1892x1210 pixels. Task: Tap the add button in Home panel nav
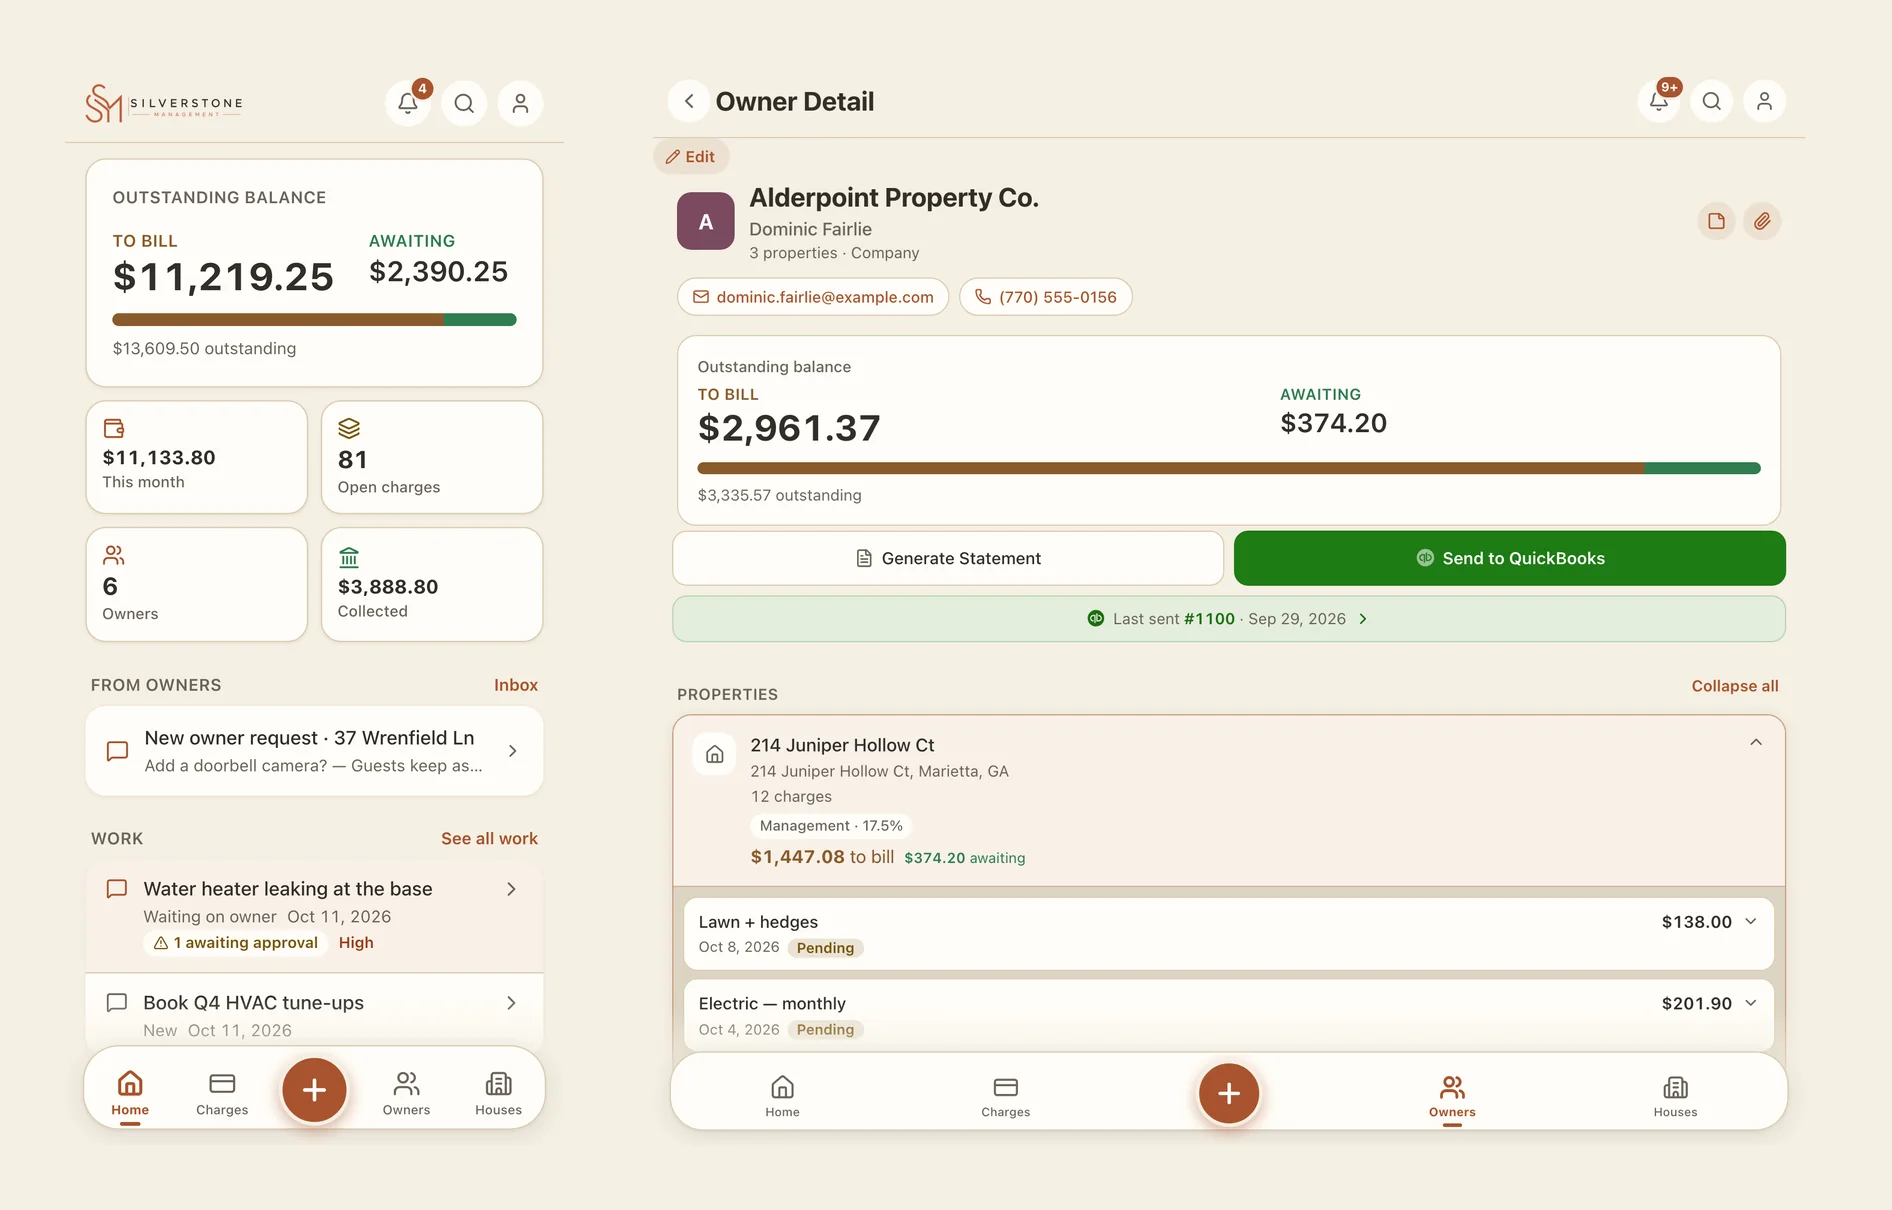pos(314,1089)
